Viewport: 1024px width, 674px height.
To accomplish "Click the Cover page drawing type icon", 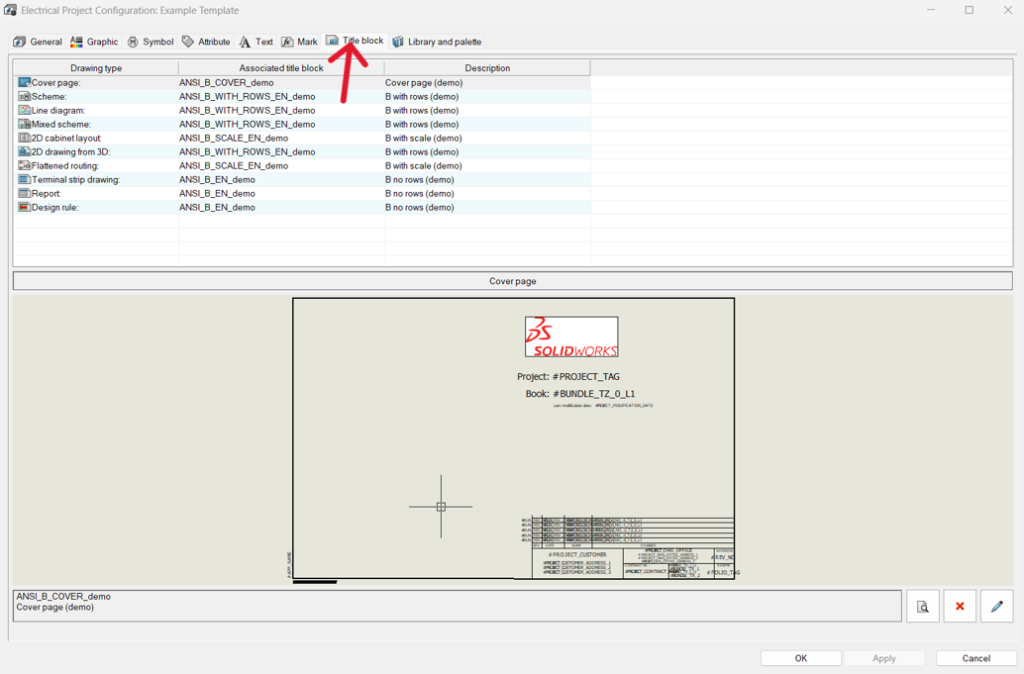I will (x=24, y=82).
